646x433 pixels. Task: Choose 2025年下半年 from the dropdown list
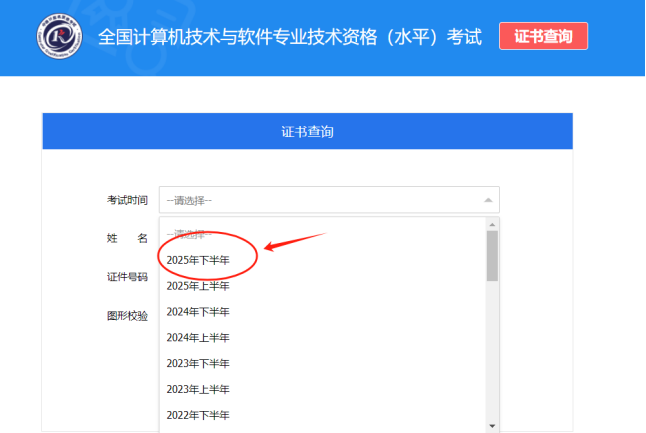click(322, 260)
